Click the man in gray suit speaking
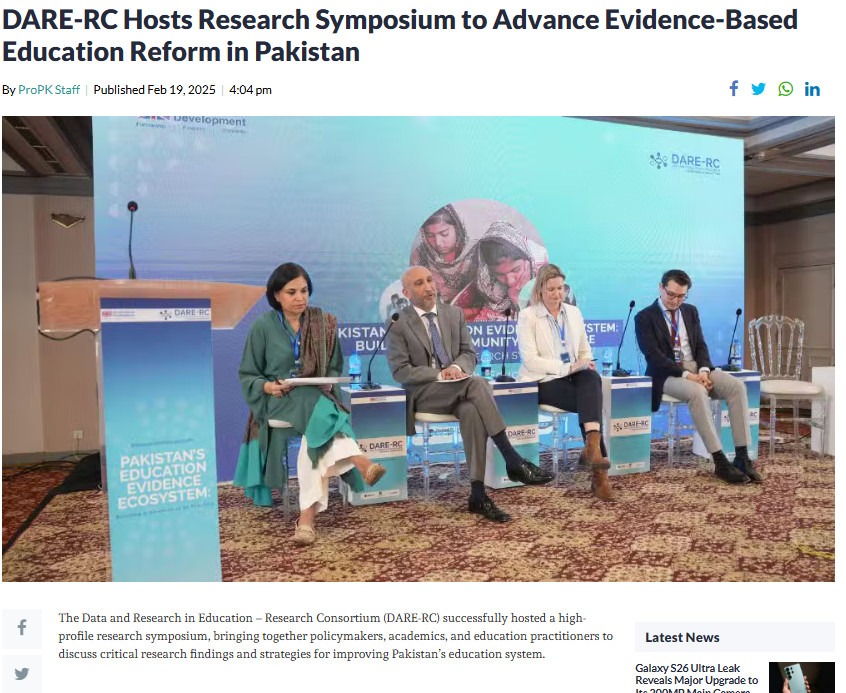 pyautogui.click(x=440, y=370)
